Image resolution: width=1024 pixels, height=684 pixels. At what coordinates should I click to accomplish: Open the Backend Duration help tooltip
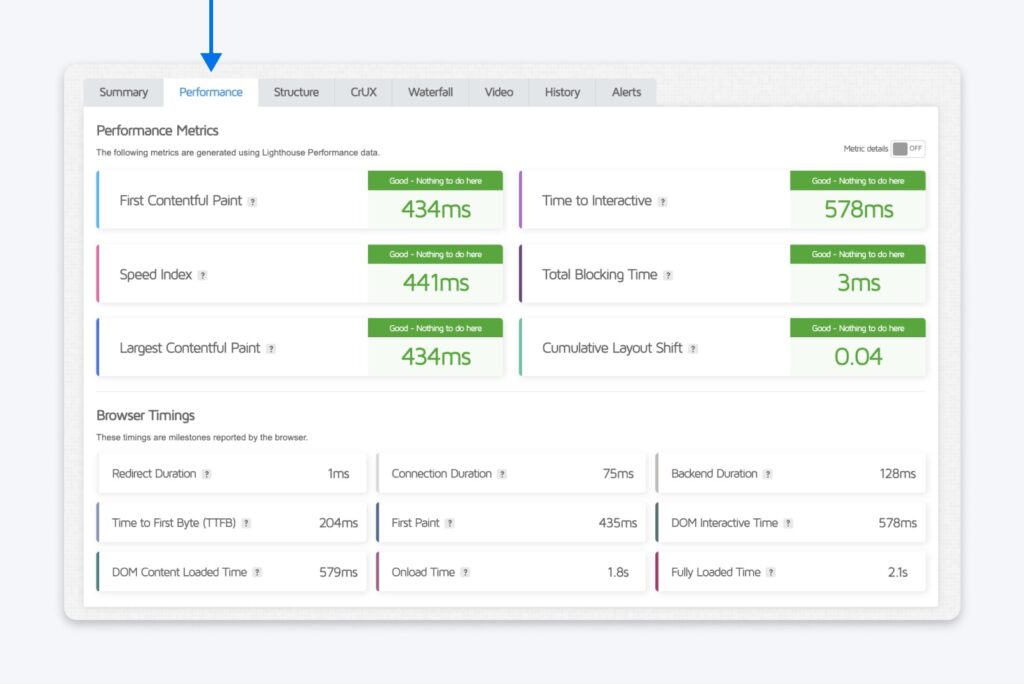click(767, 473)
